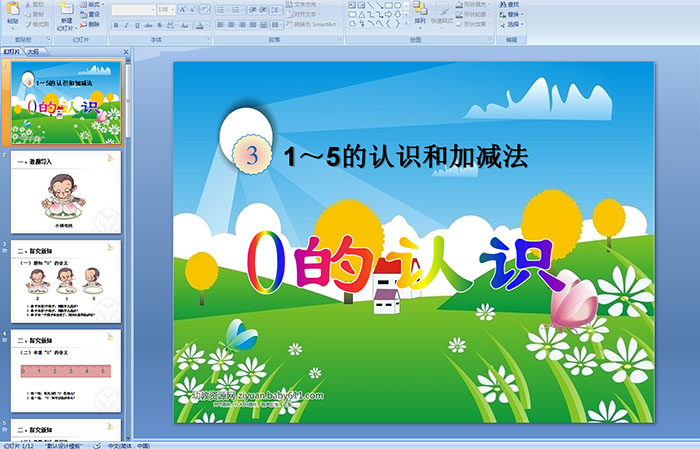This screenshot has width=700, height=449.
Task: Click the Find (查找) icon
Action: coord(512,4)
